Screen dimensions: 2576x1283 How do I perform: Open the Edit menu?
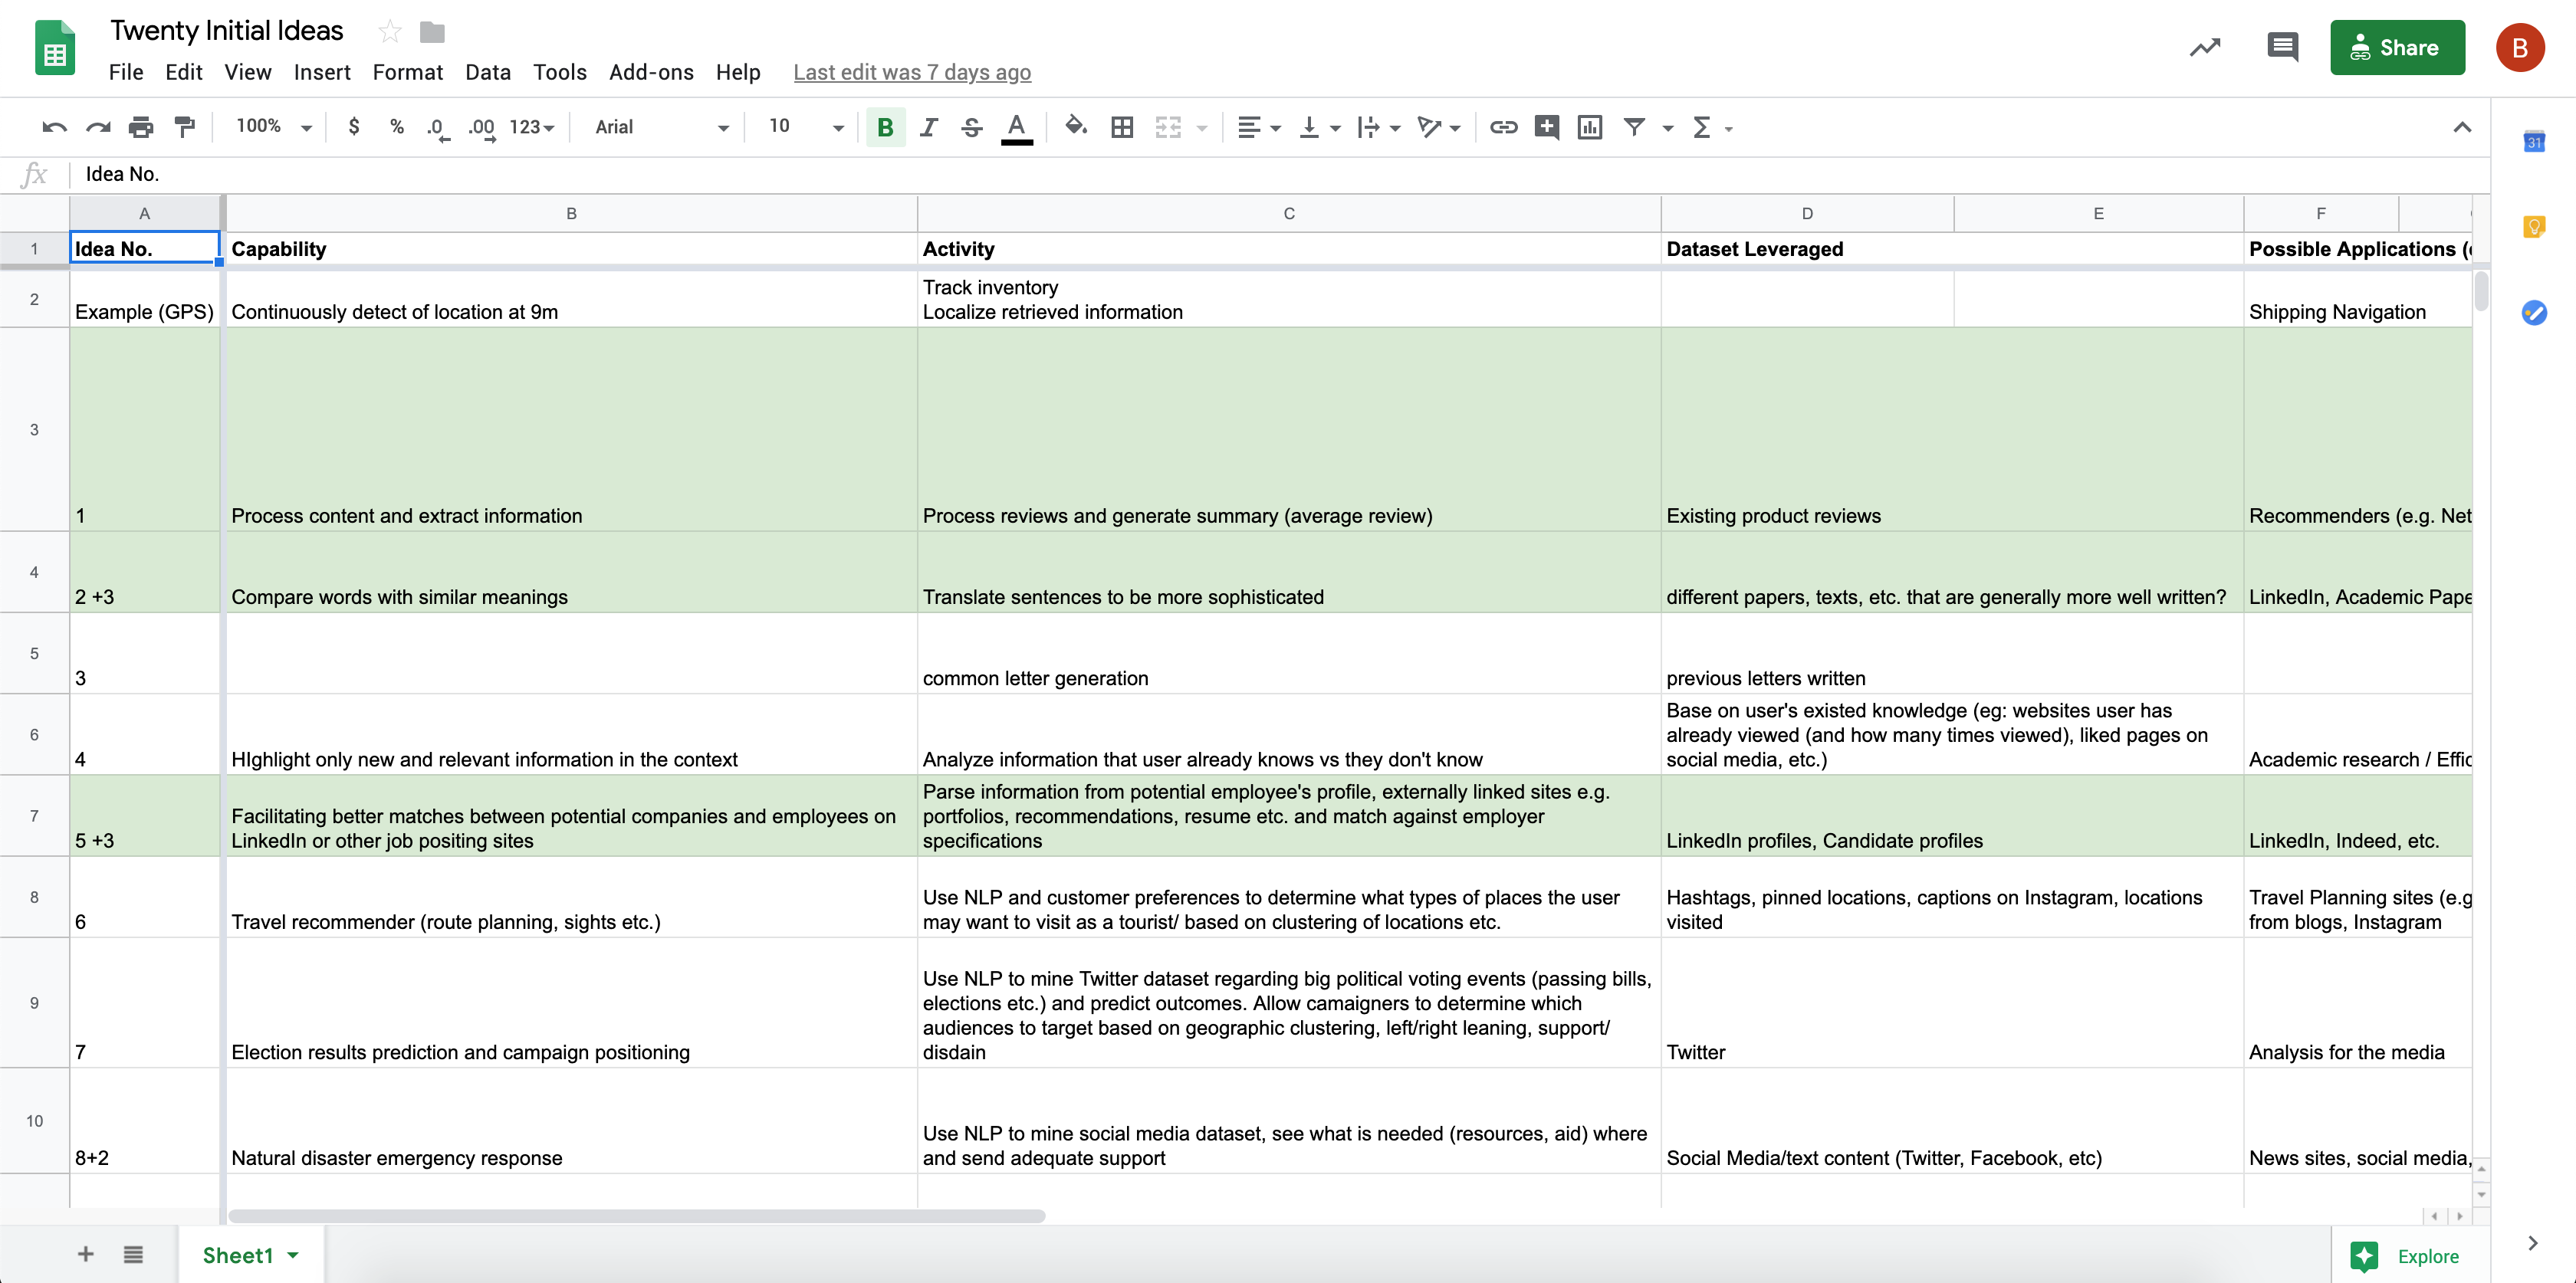[184, 72]
